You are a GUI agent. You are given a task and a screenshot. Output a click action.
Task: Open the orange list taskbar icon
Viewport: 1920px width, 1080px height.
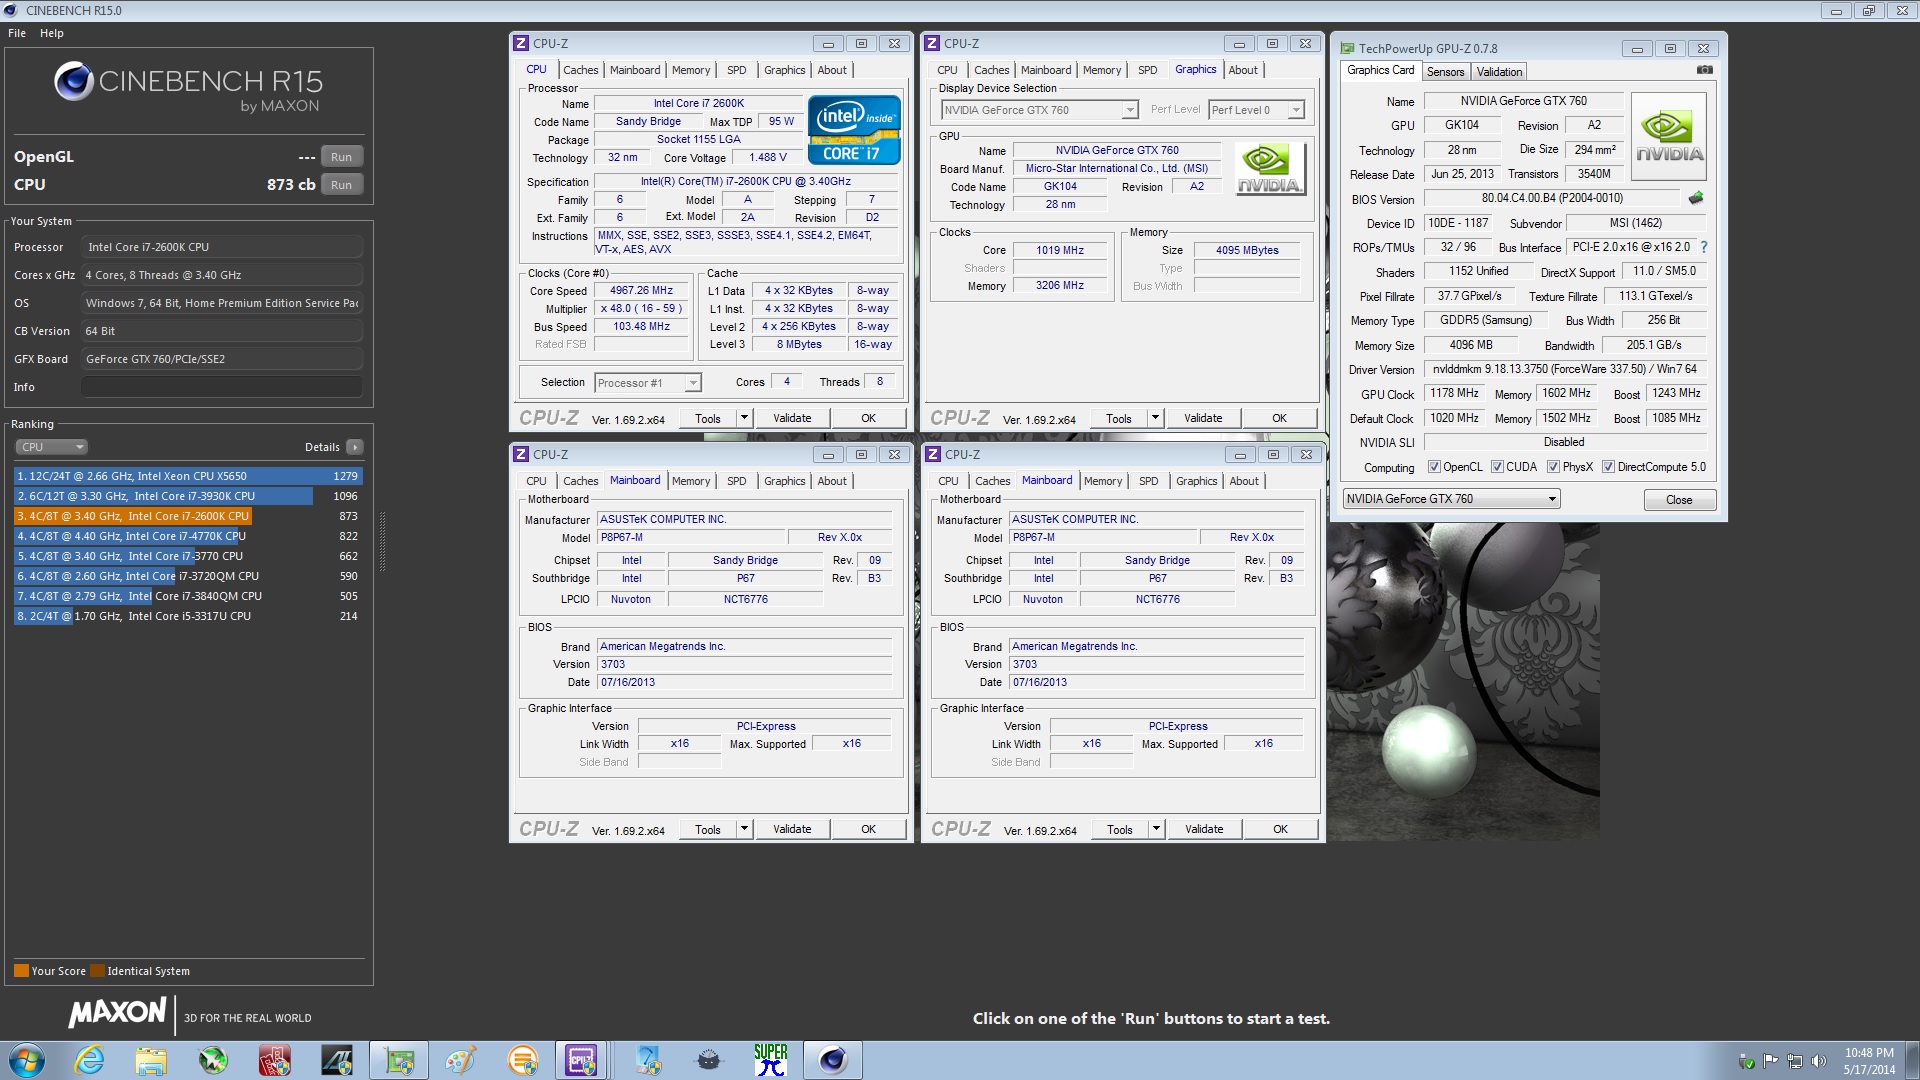tap(523, 1060)
